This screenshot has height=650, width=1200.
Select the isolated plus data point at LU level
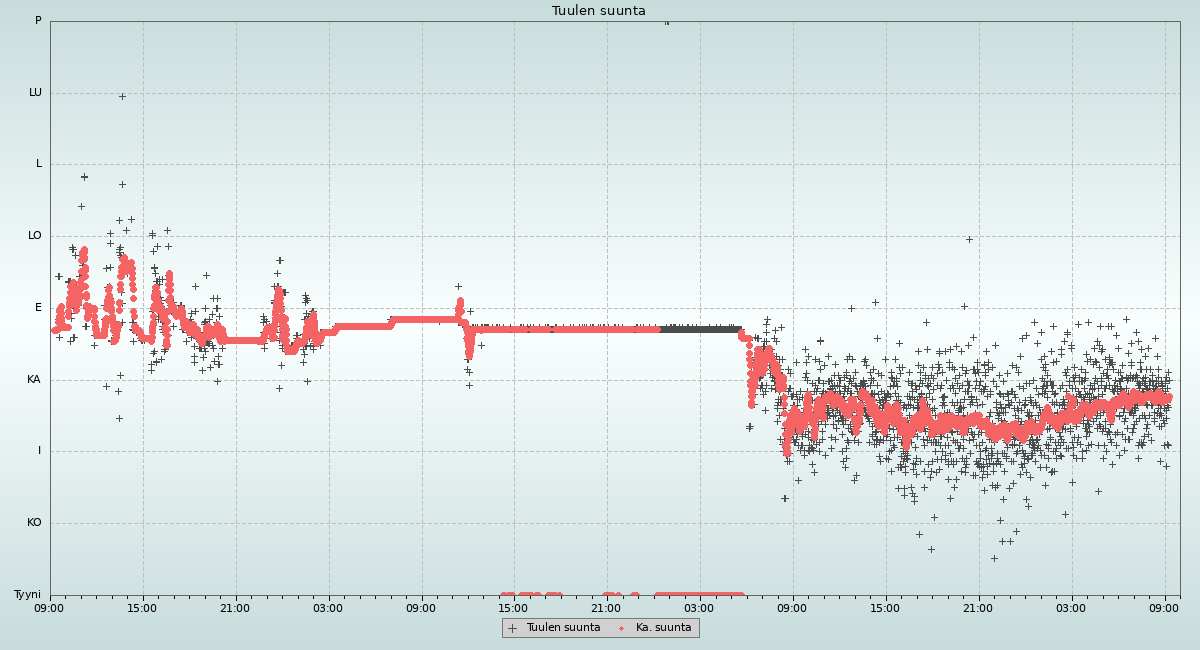(x=122, y=96)
